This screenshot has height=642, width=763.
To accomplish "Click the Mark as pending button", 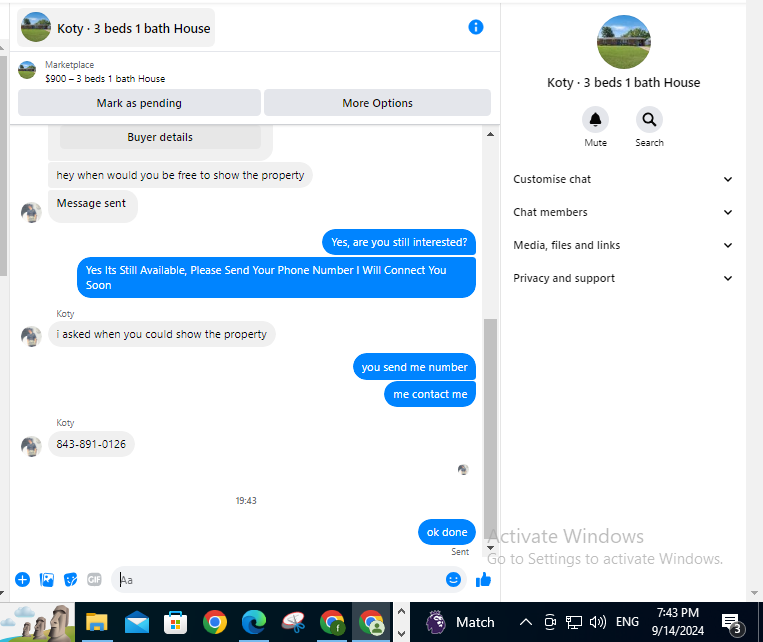I will [x=139, y=103].
